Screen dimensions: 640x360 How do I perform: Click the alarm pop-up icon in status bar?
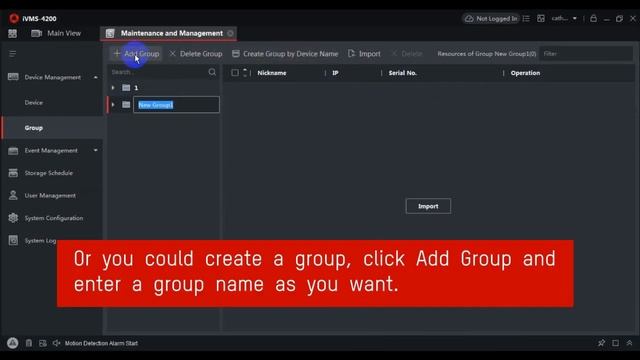[43, 343]
